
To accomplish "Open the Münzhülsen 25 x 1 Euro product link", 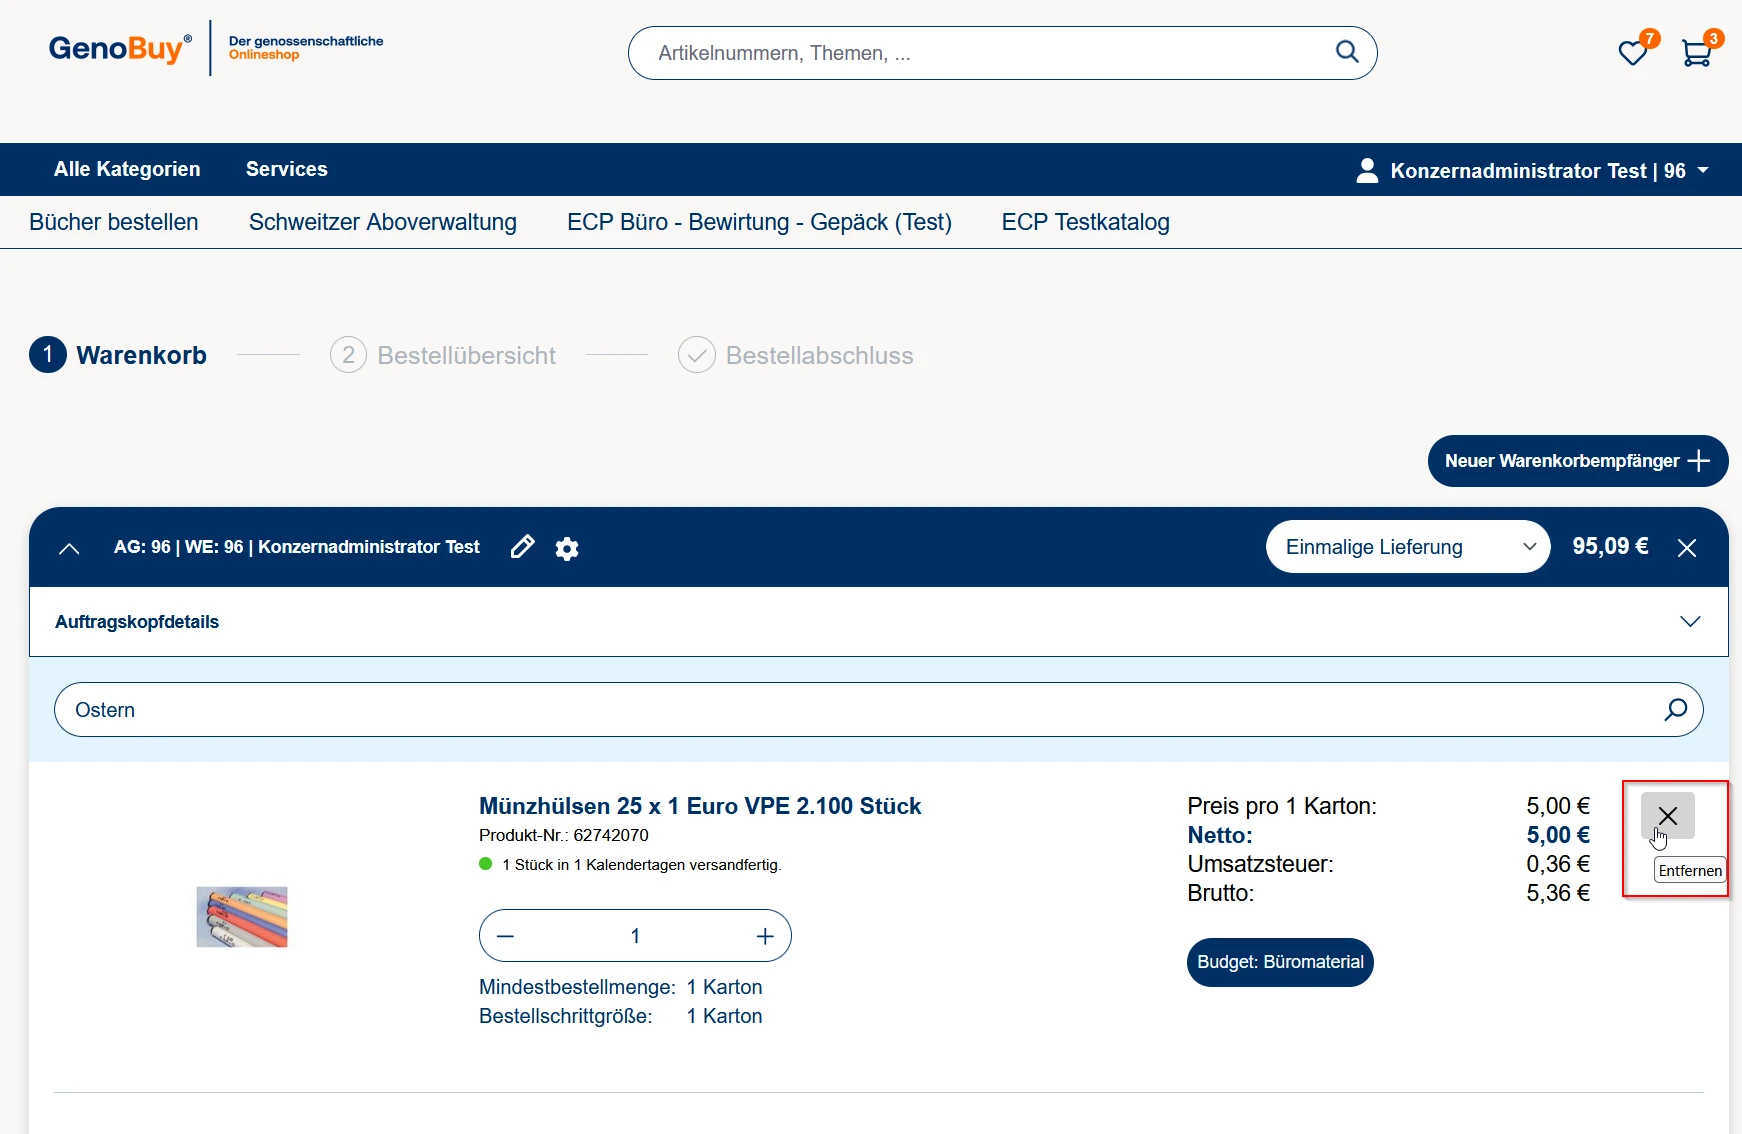I will coord(700,806).
